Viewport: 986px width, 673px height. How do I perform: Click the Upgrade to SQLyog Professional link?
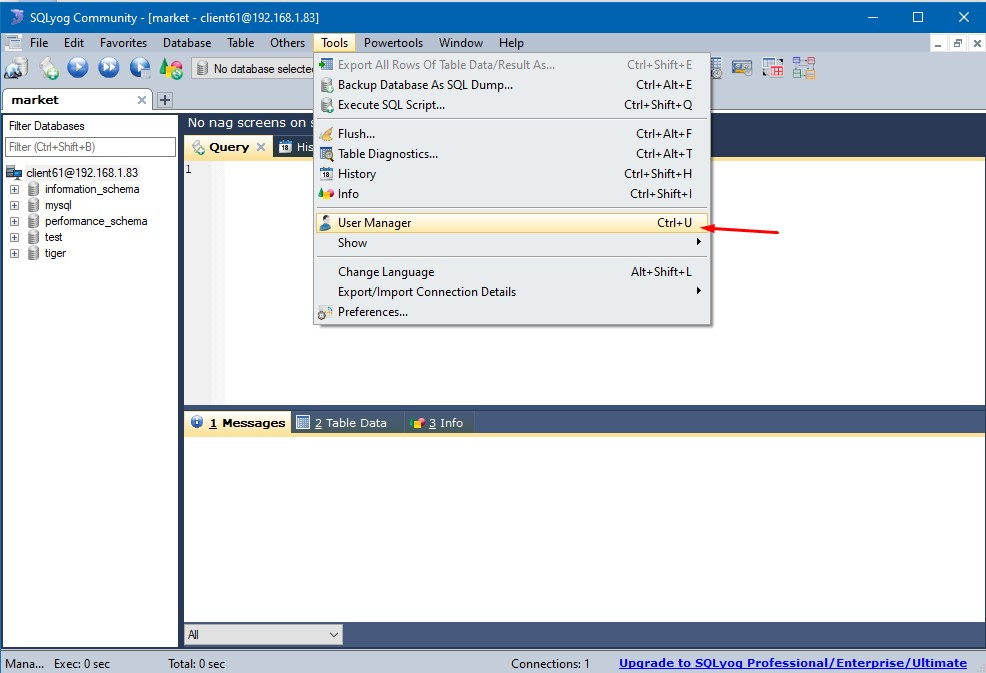click(792, 663)
